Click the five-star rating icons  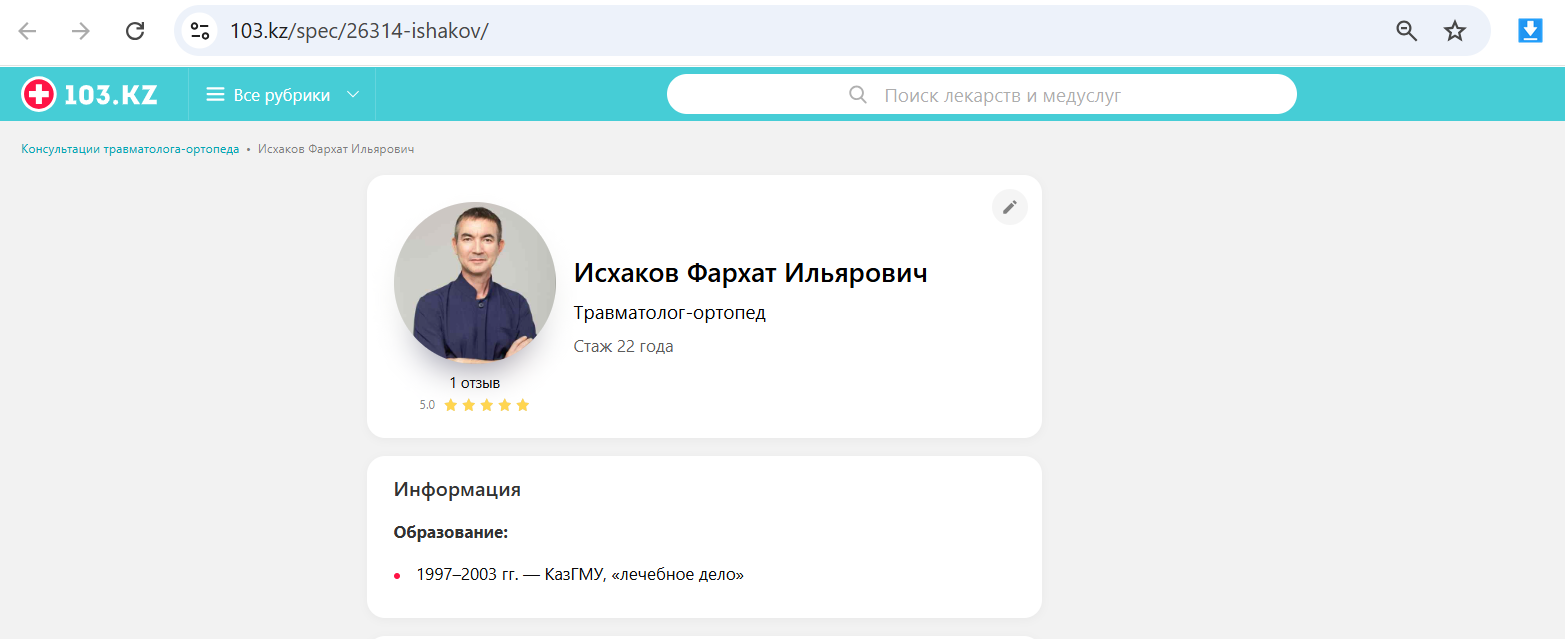(x=486, y=405)
